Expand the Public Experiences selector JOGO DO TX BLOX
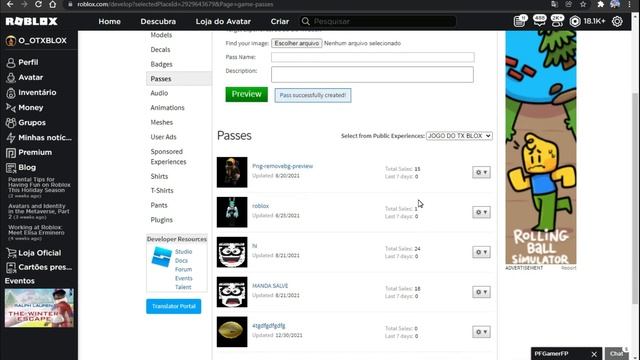The height and width of the screenshot is (360, 640). click(x=459, y=136)
